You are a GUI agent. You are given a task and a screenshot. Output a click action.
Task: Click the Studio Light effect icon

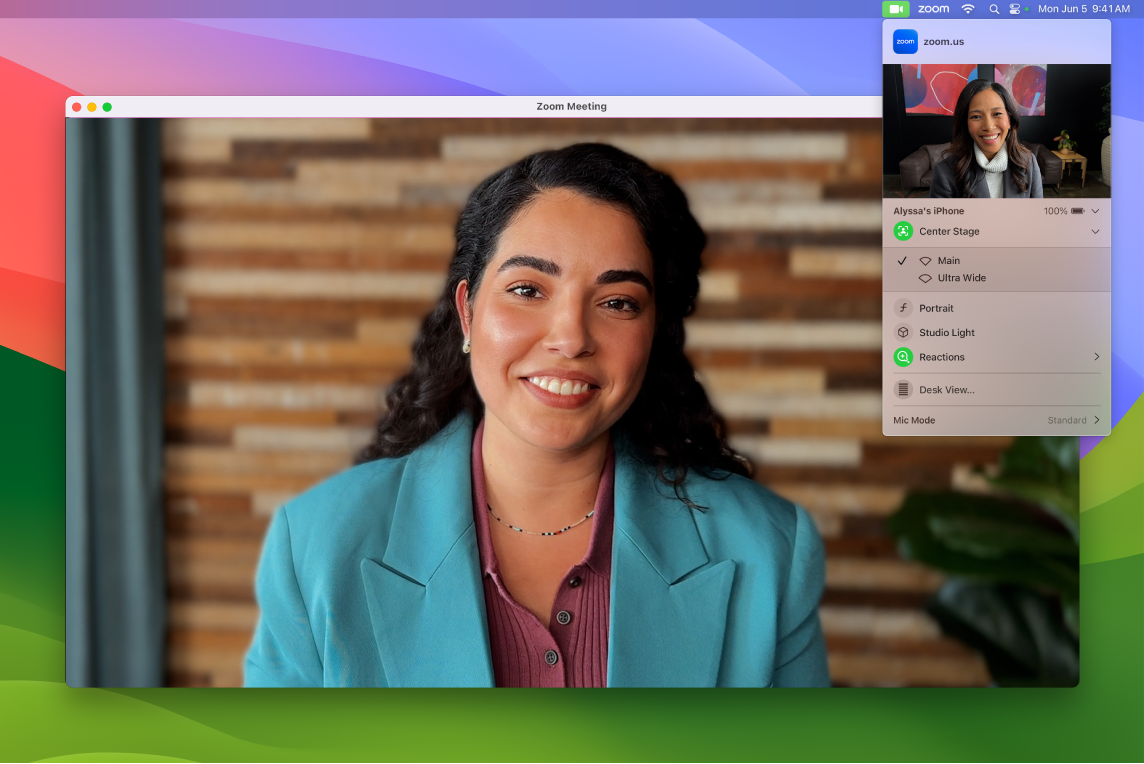click(903, 332)
